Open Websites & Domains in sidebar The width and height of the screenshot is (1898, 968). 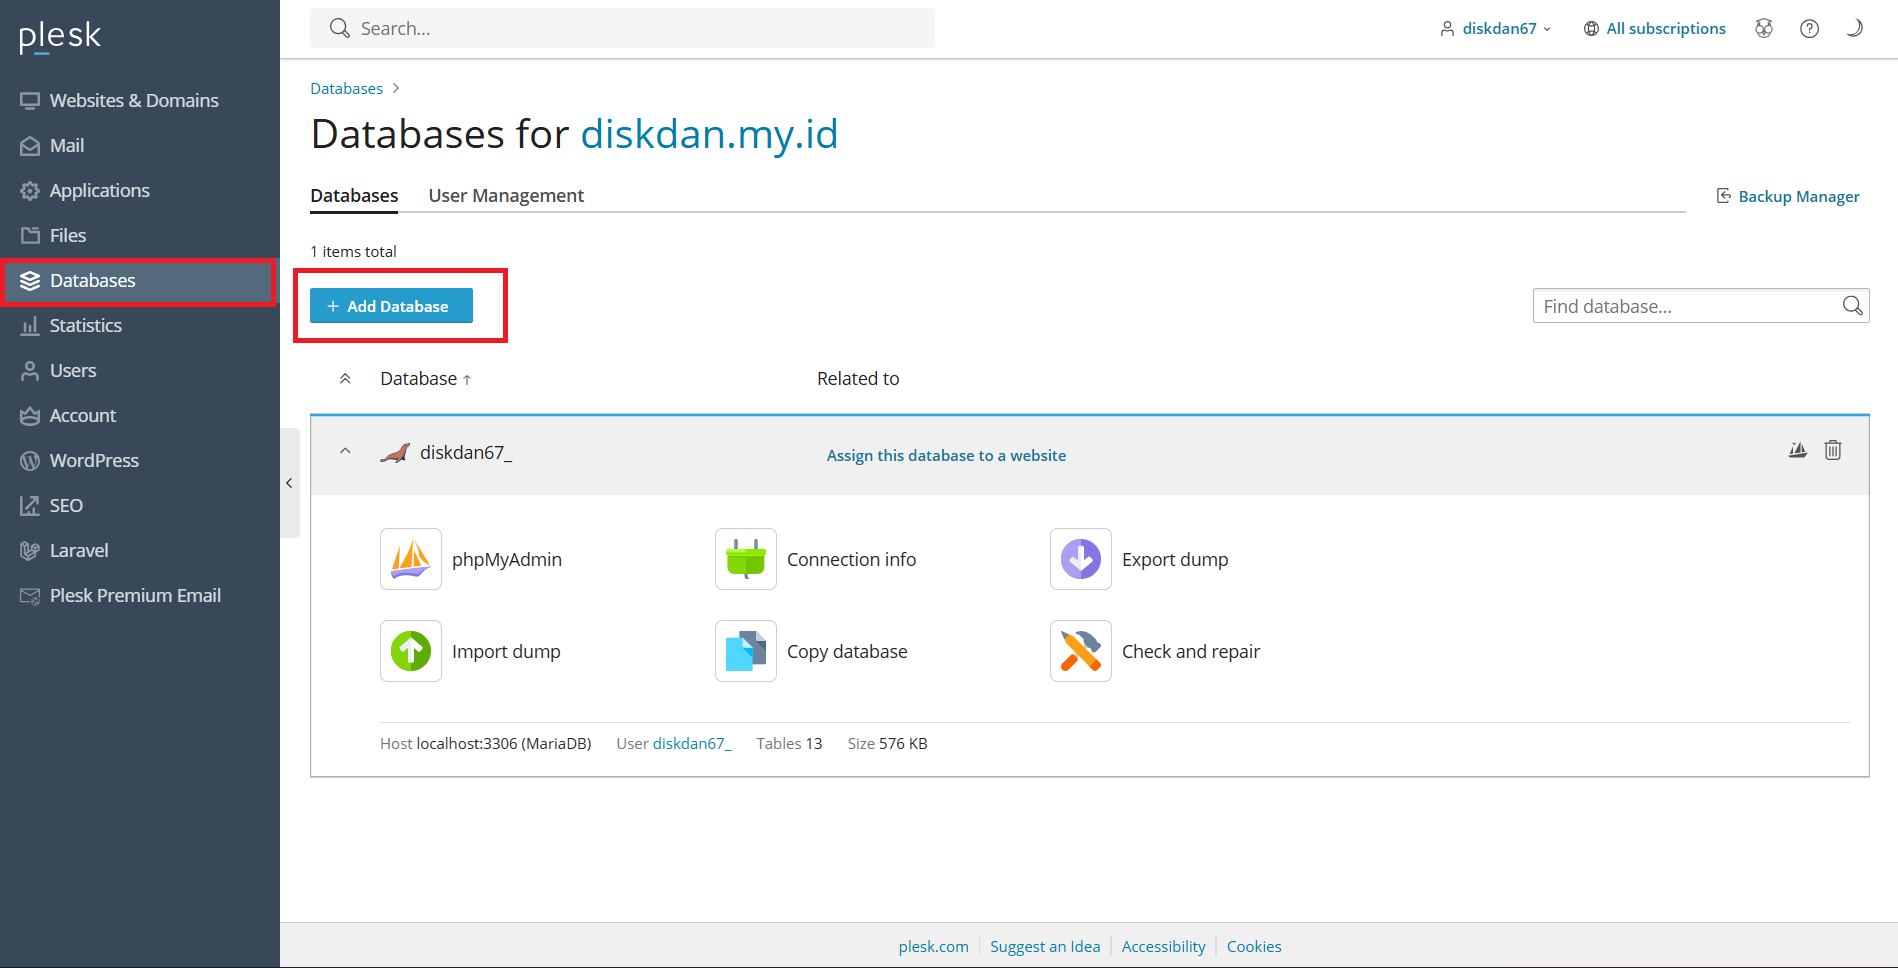click(x=134, y=101)
